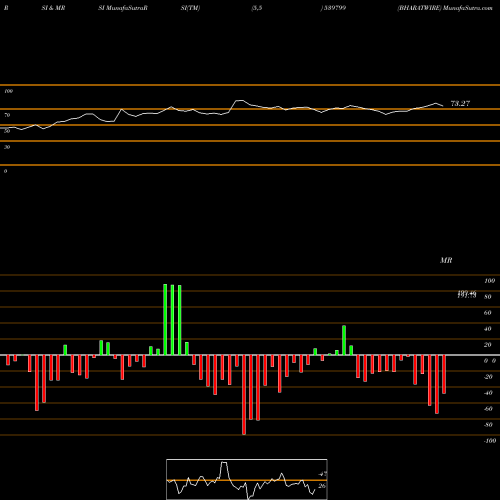Click the -20 label on MR axis
Screen dimensions: 500x500
[x=488, y=377]
